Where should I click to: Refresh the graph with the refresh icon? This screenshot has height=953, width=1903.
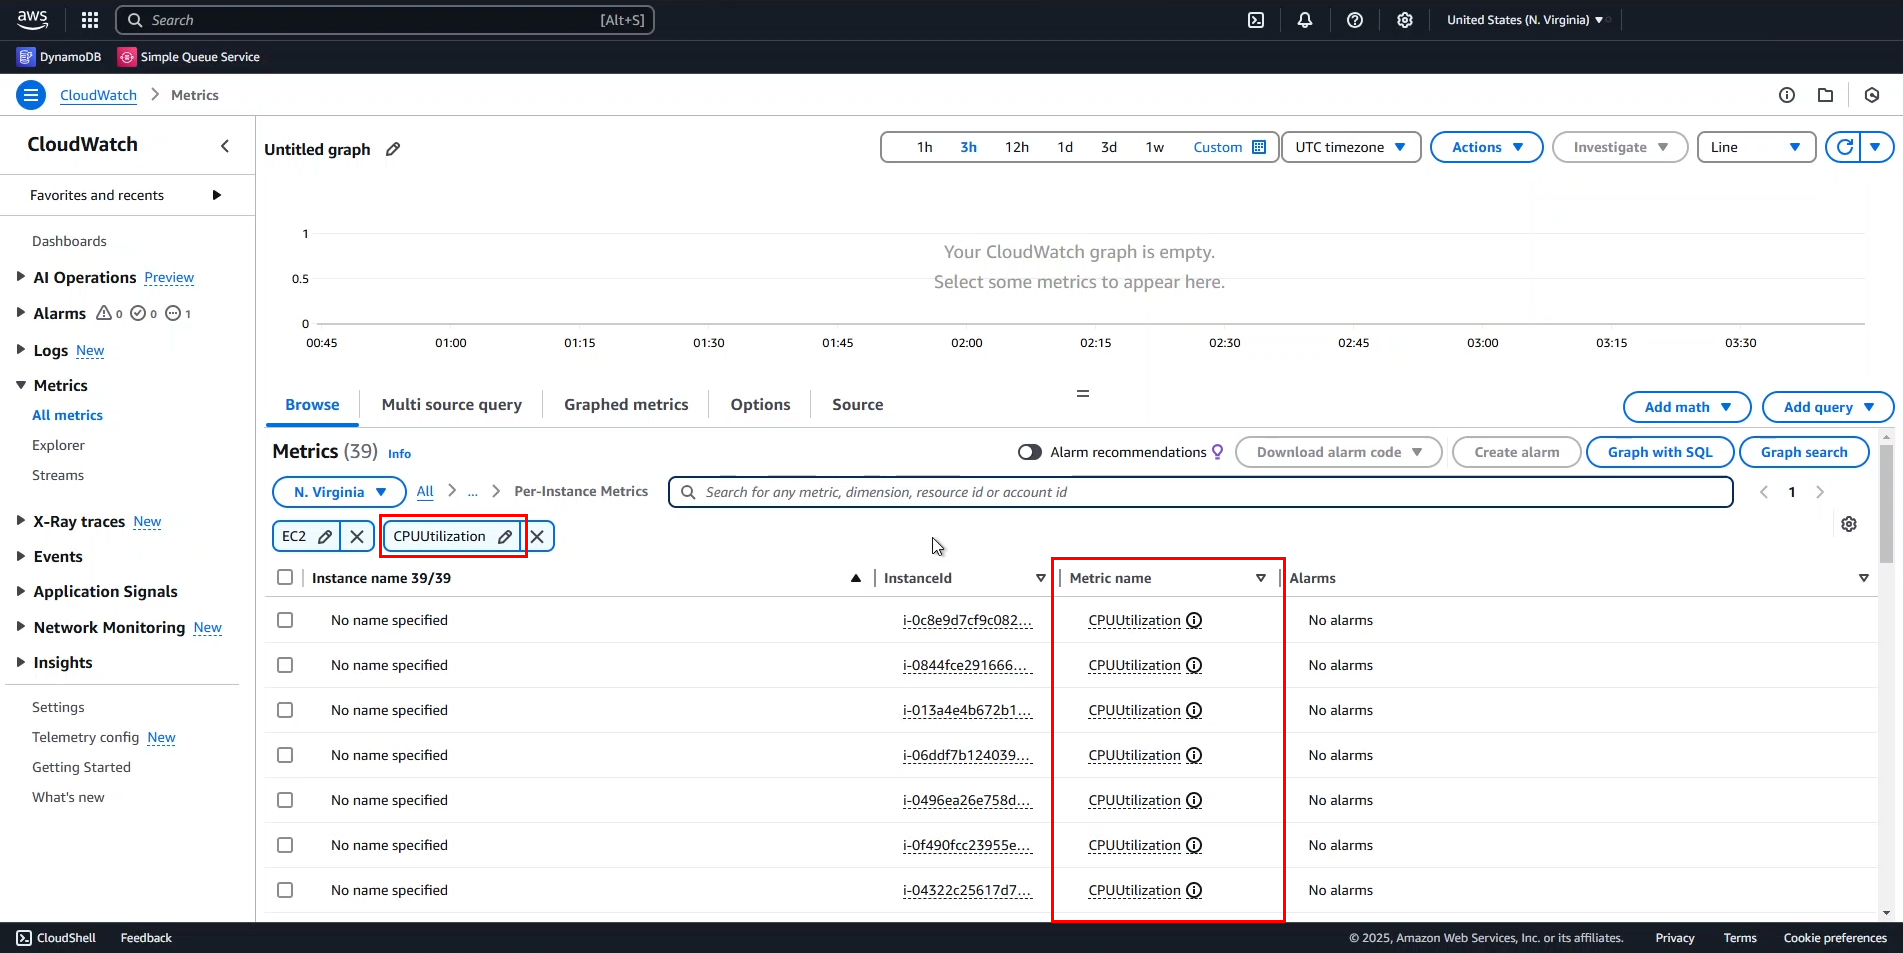pos(1845,147)
